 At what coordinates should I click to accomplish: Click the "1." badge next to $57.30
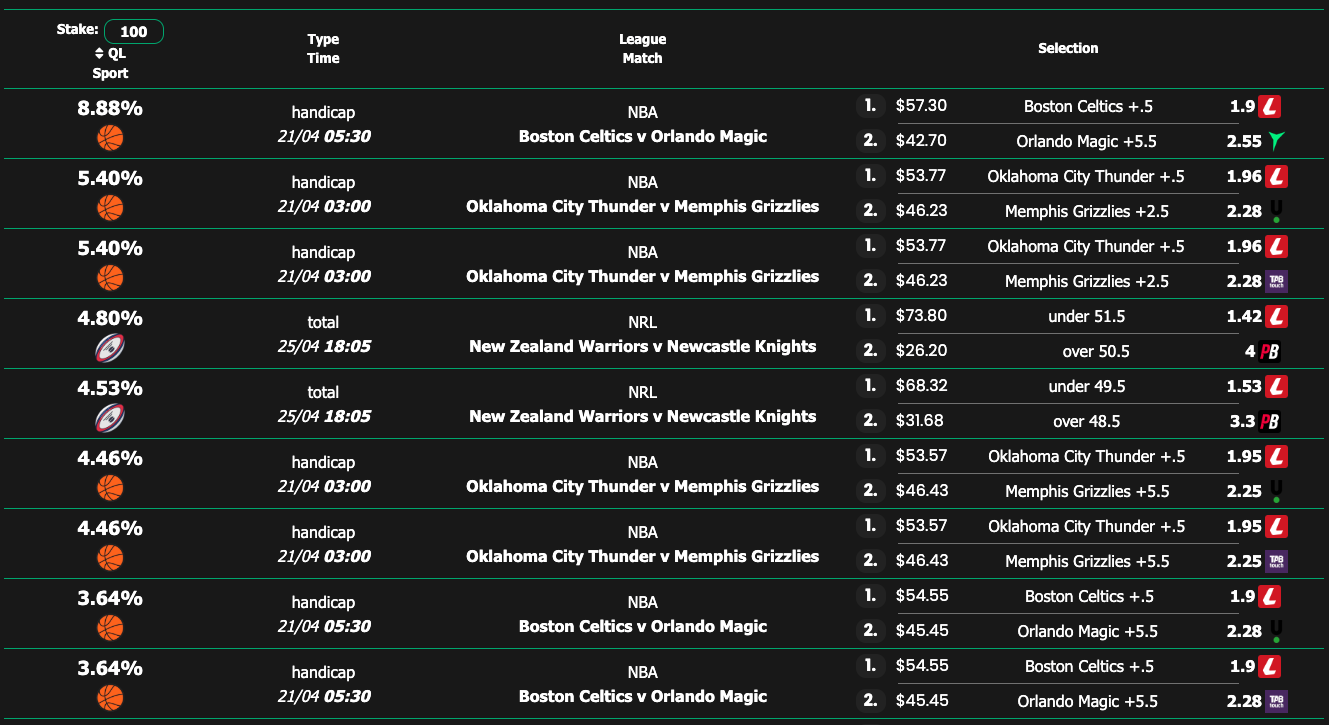point(871,105)
